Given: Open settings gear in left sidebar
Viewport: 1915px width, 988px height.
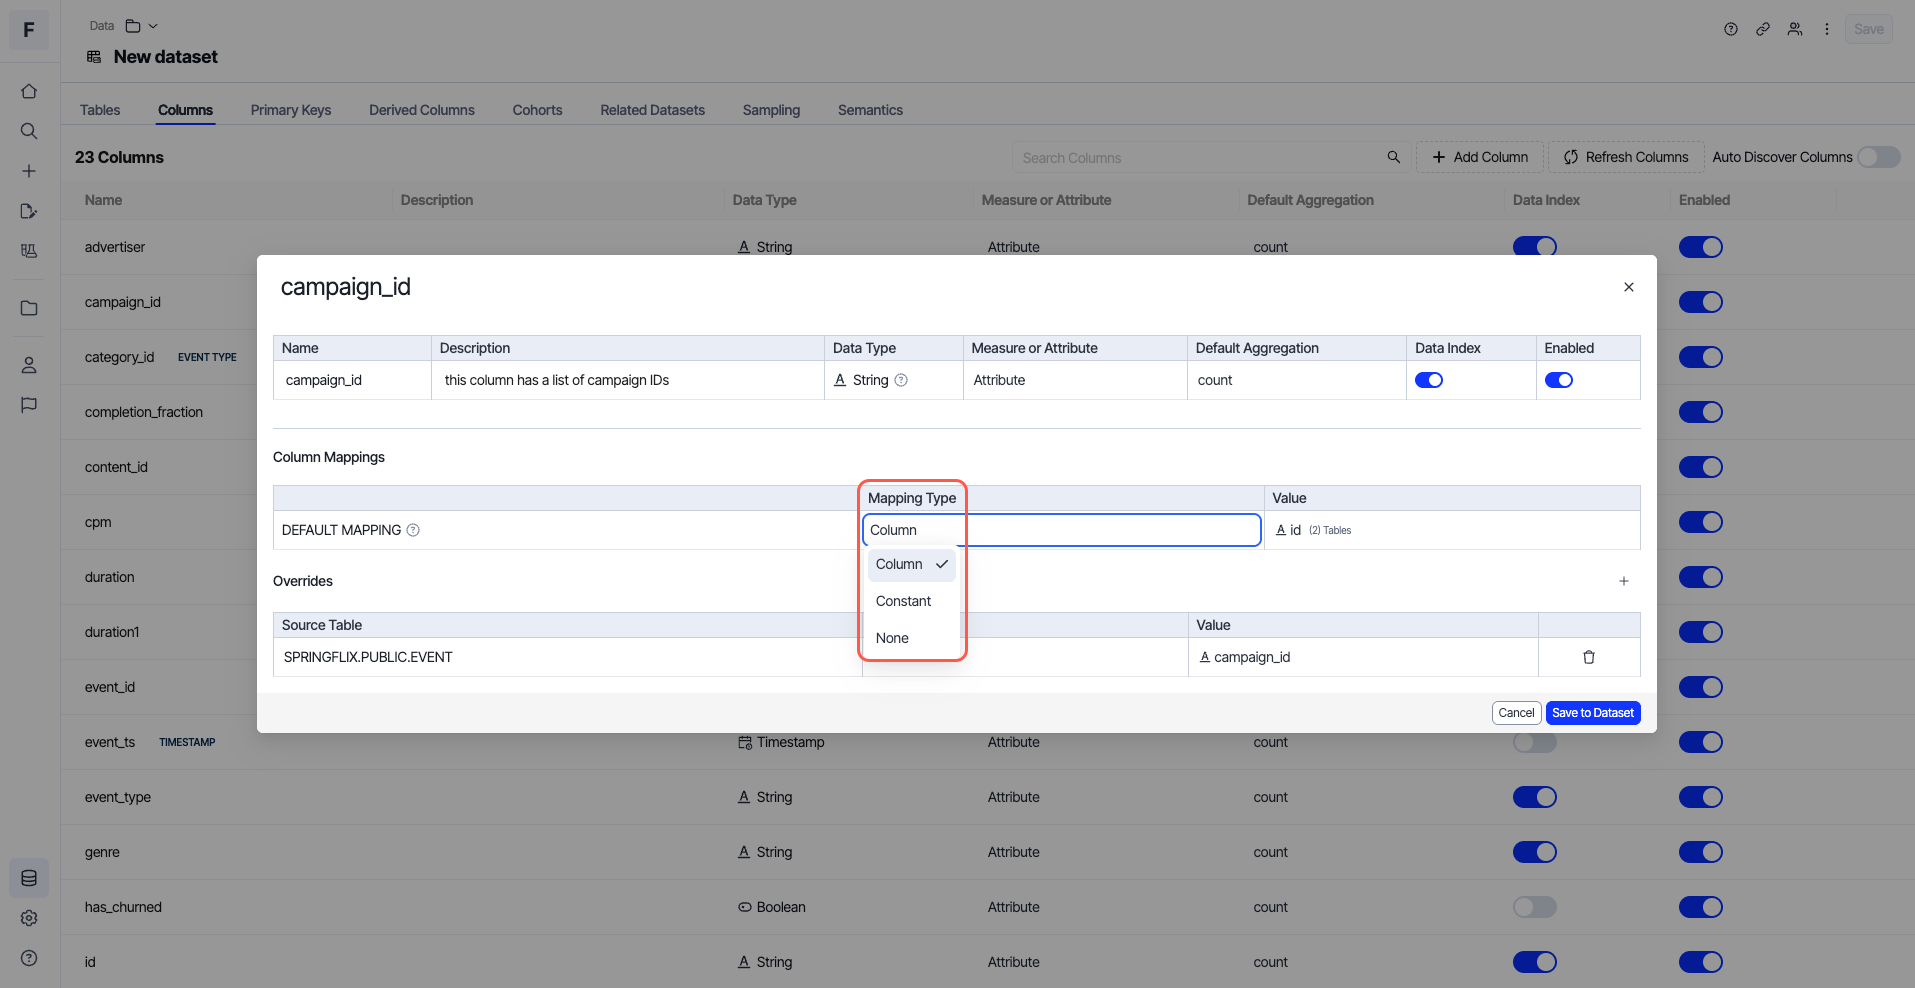Looking at the screenshot, I should 29,918.
